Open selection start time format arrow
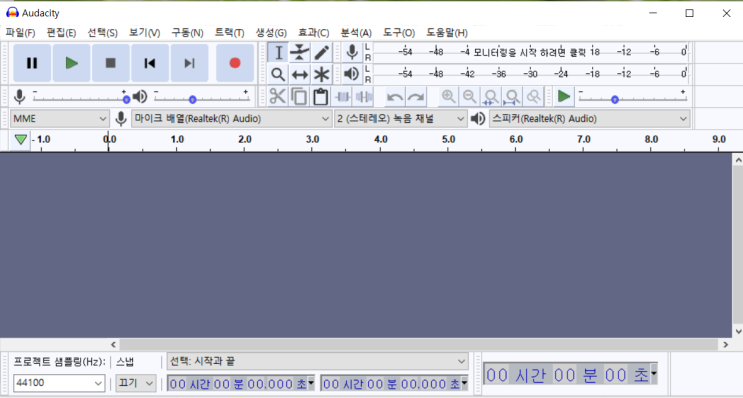Screen dimensions: 743x398 pos(311,382)
